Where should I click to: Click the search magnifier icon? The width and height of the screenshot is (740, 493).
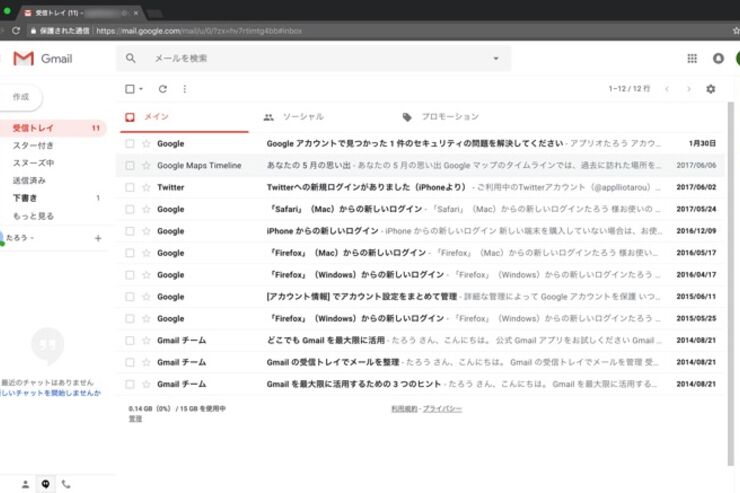[x=131, y=58]
